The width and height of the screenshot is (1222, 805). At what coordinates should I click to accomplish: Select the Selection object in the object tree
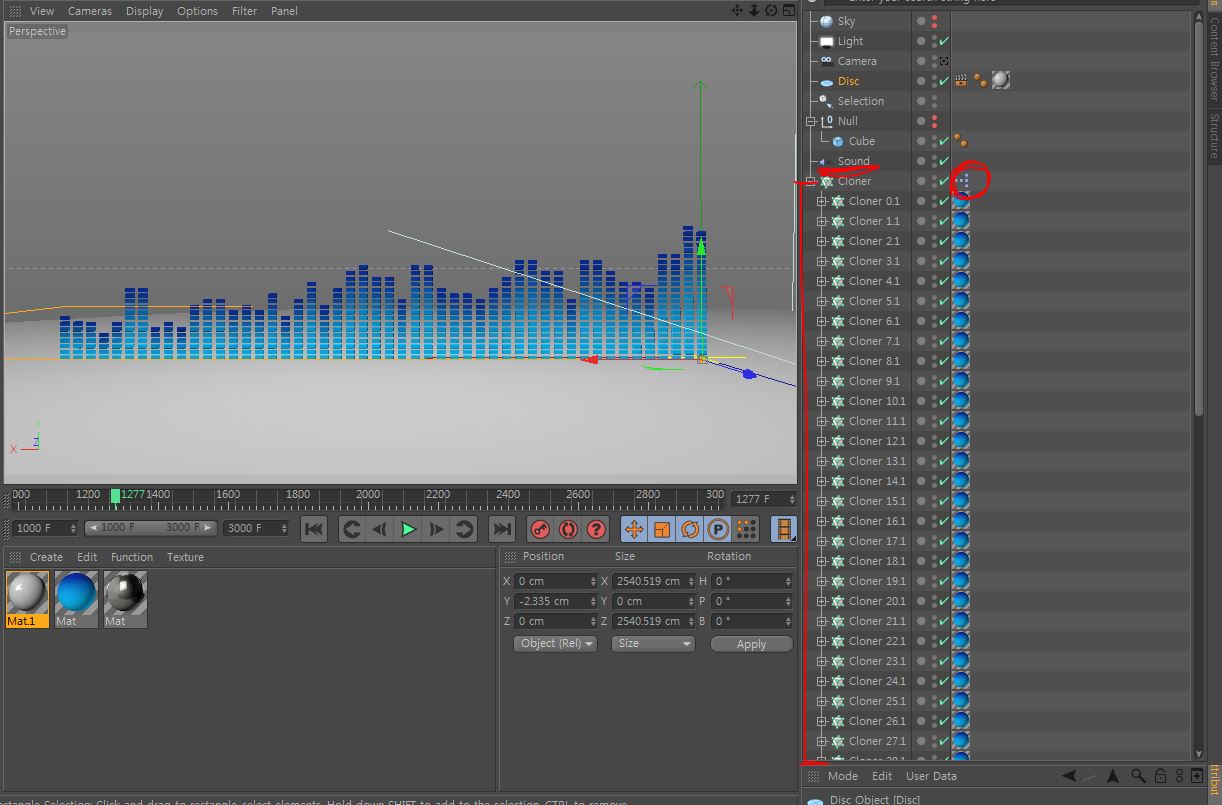pyautogui.click(x=861, y=101)
